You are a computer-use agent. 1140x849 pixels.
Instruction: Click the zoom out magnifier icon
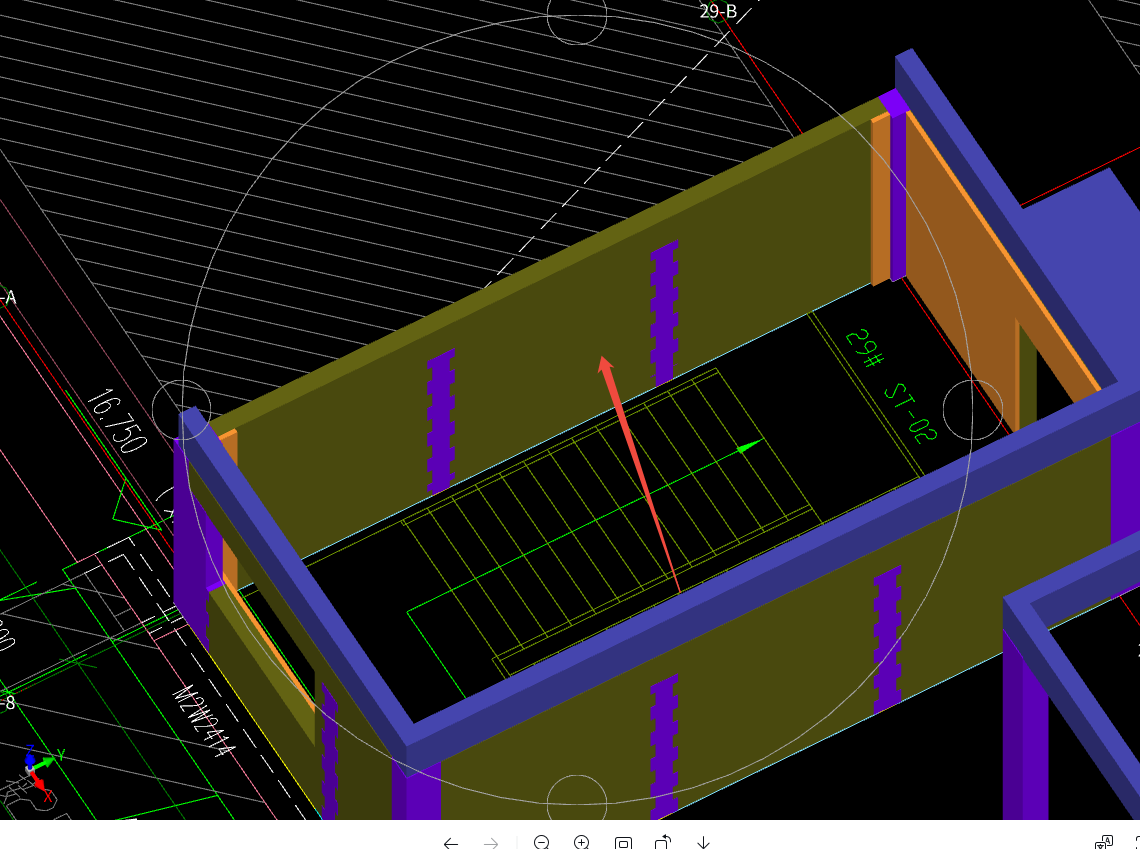tap(542, 842)
